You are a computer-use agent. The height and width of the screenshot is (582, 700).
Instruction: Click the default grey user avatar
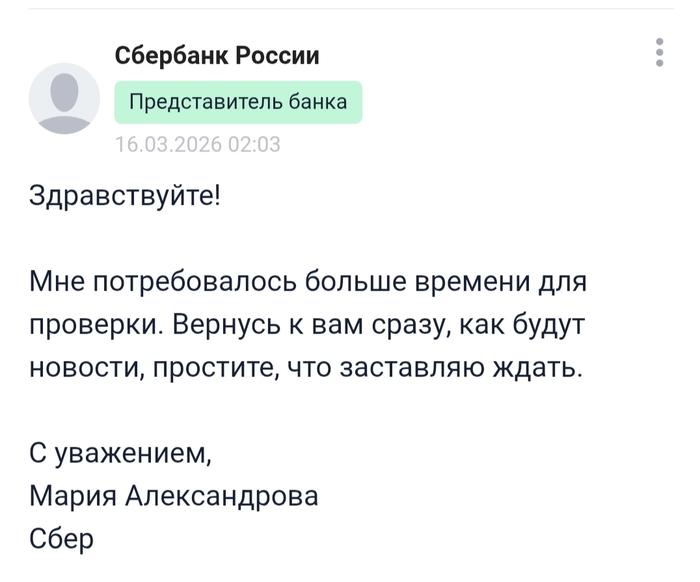click(x=64, y=98)
